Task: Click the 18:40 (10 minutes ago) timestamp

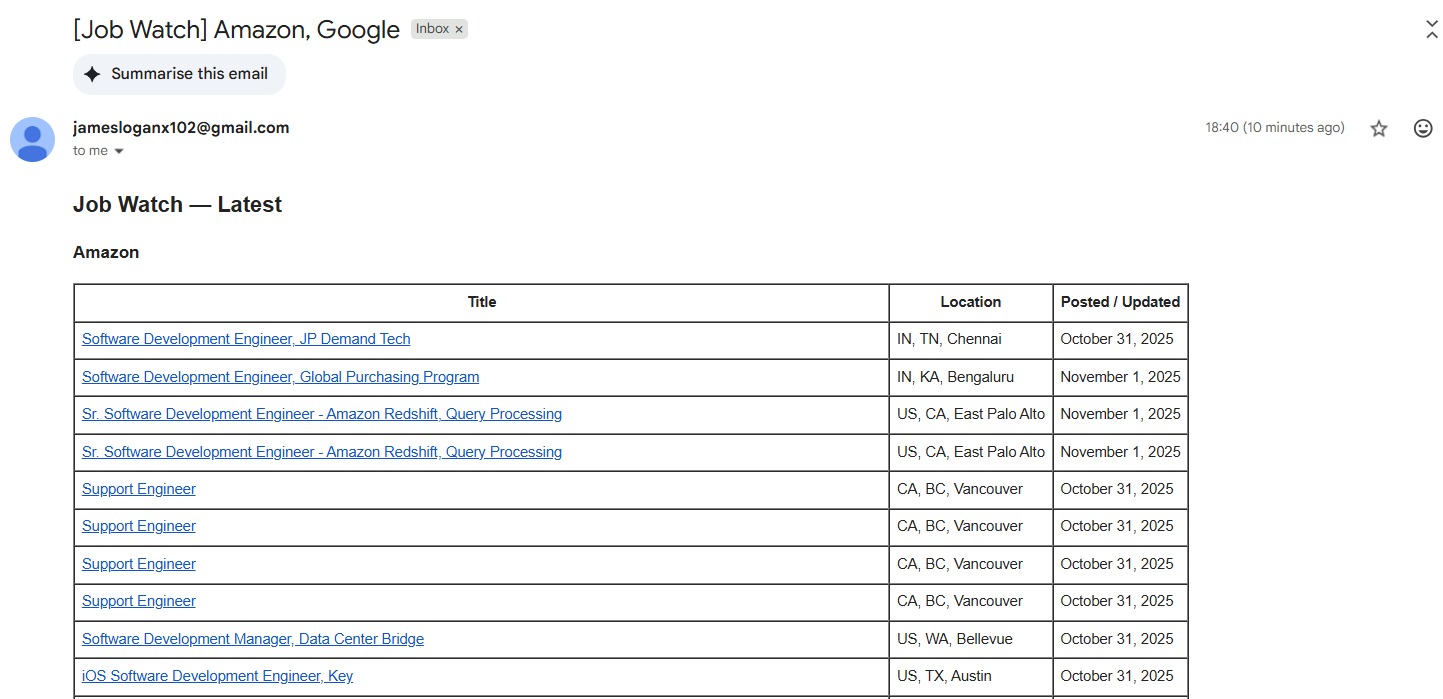Action: click(x=1274, y=128)
